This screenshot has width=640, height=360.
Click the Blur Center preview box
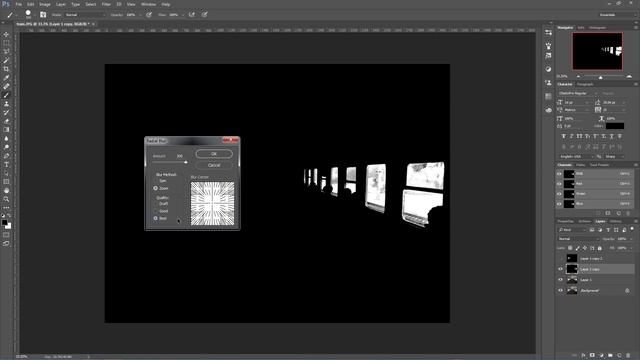pos(212,203)
